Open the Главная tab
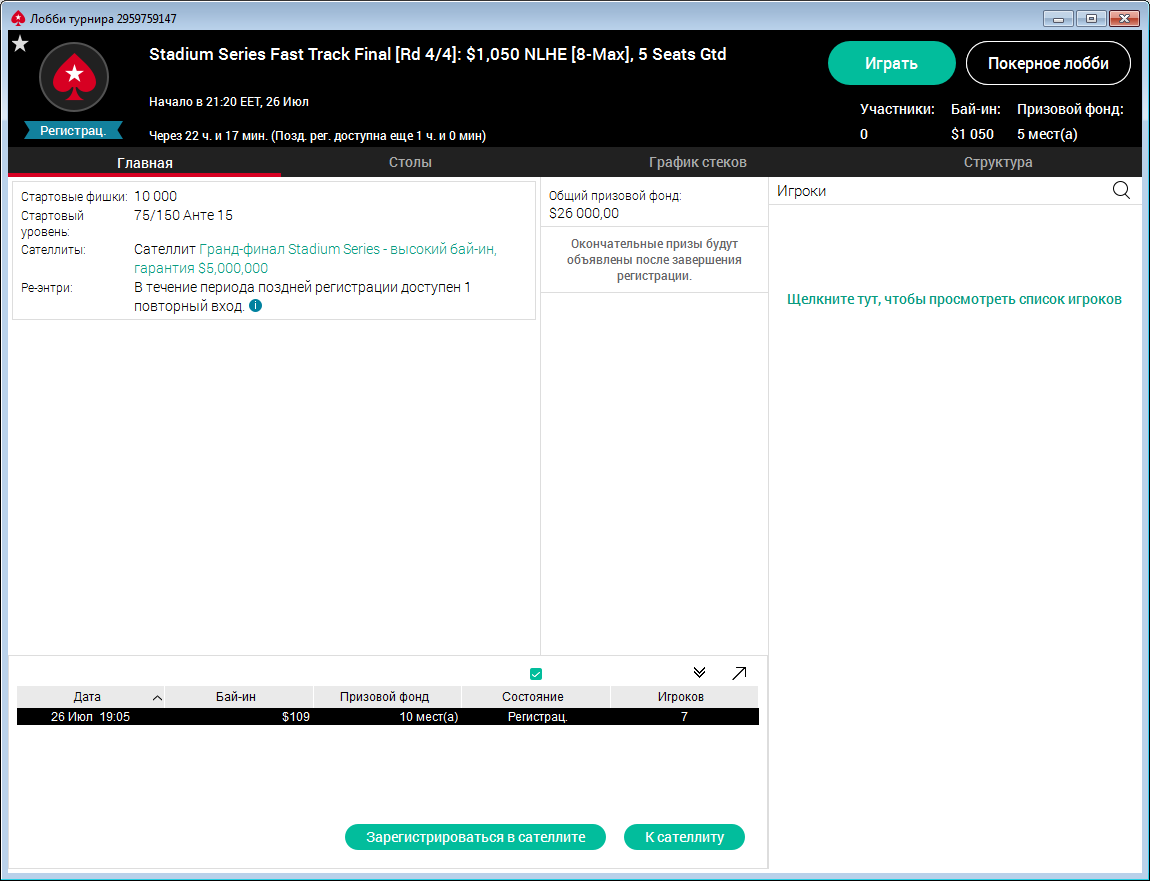The height and width of the screenshot is (881, 1150). 144,163
